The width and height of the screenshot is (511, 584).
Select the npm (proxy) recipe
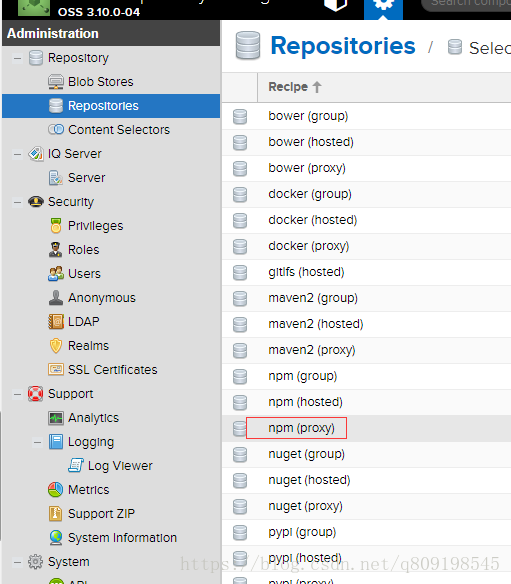coord(366,429)
